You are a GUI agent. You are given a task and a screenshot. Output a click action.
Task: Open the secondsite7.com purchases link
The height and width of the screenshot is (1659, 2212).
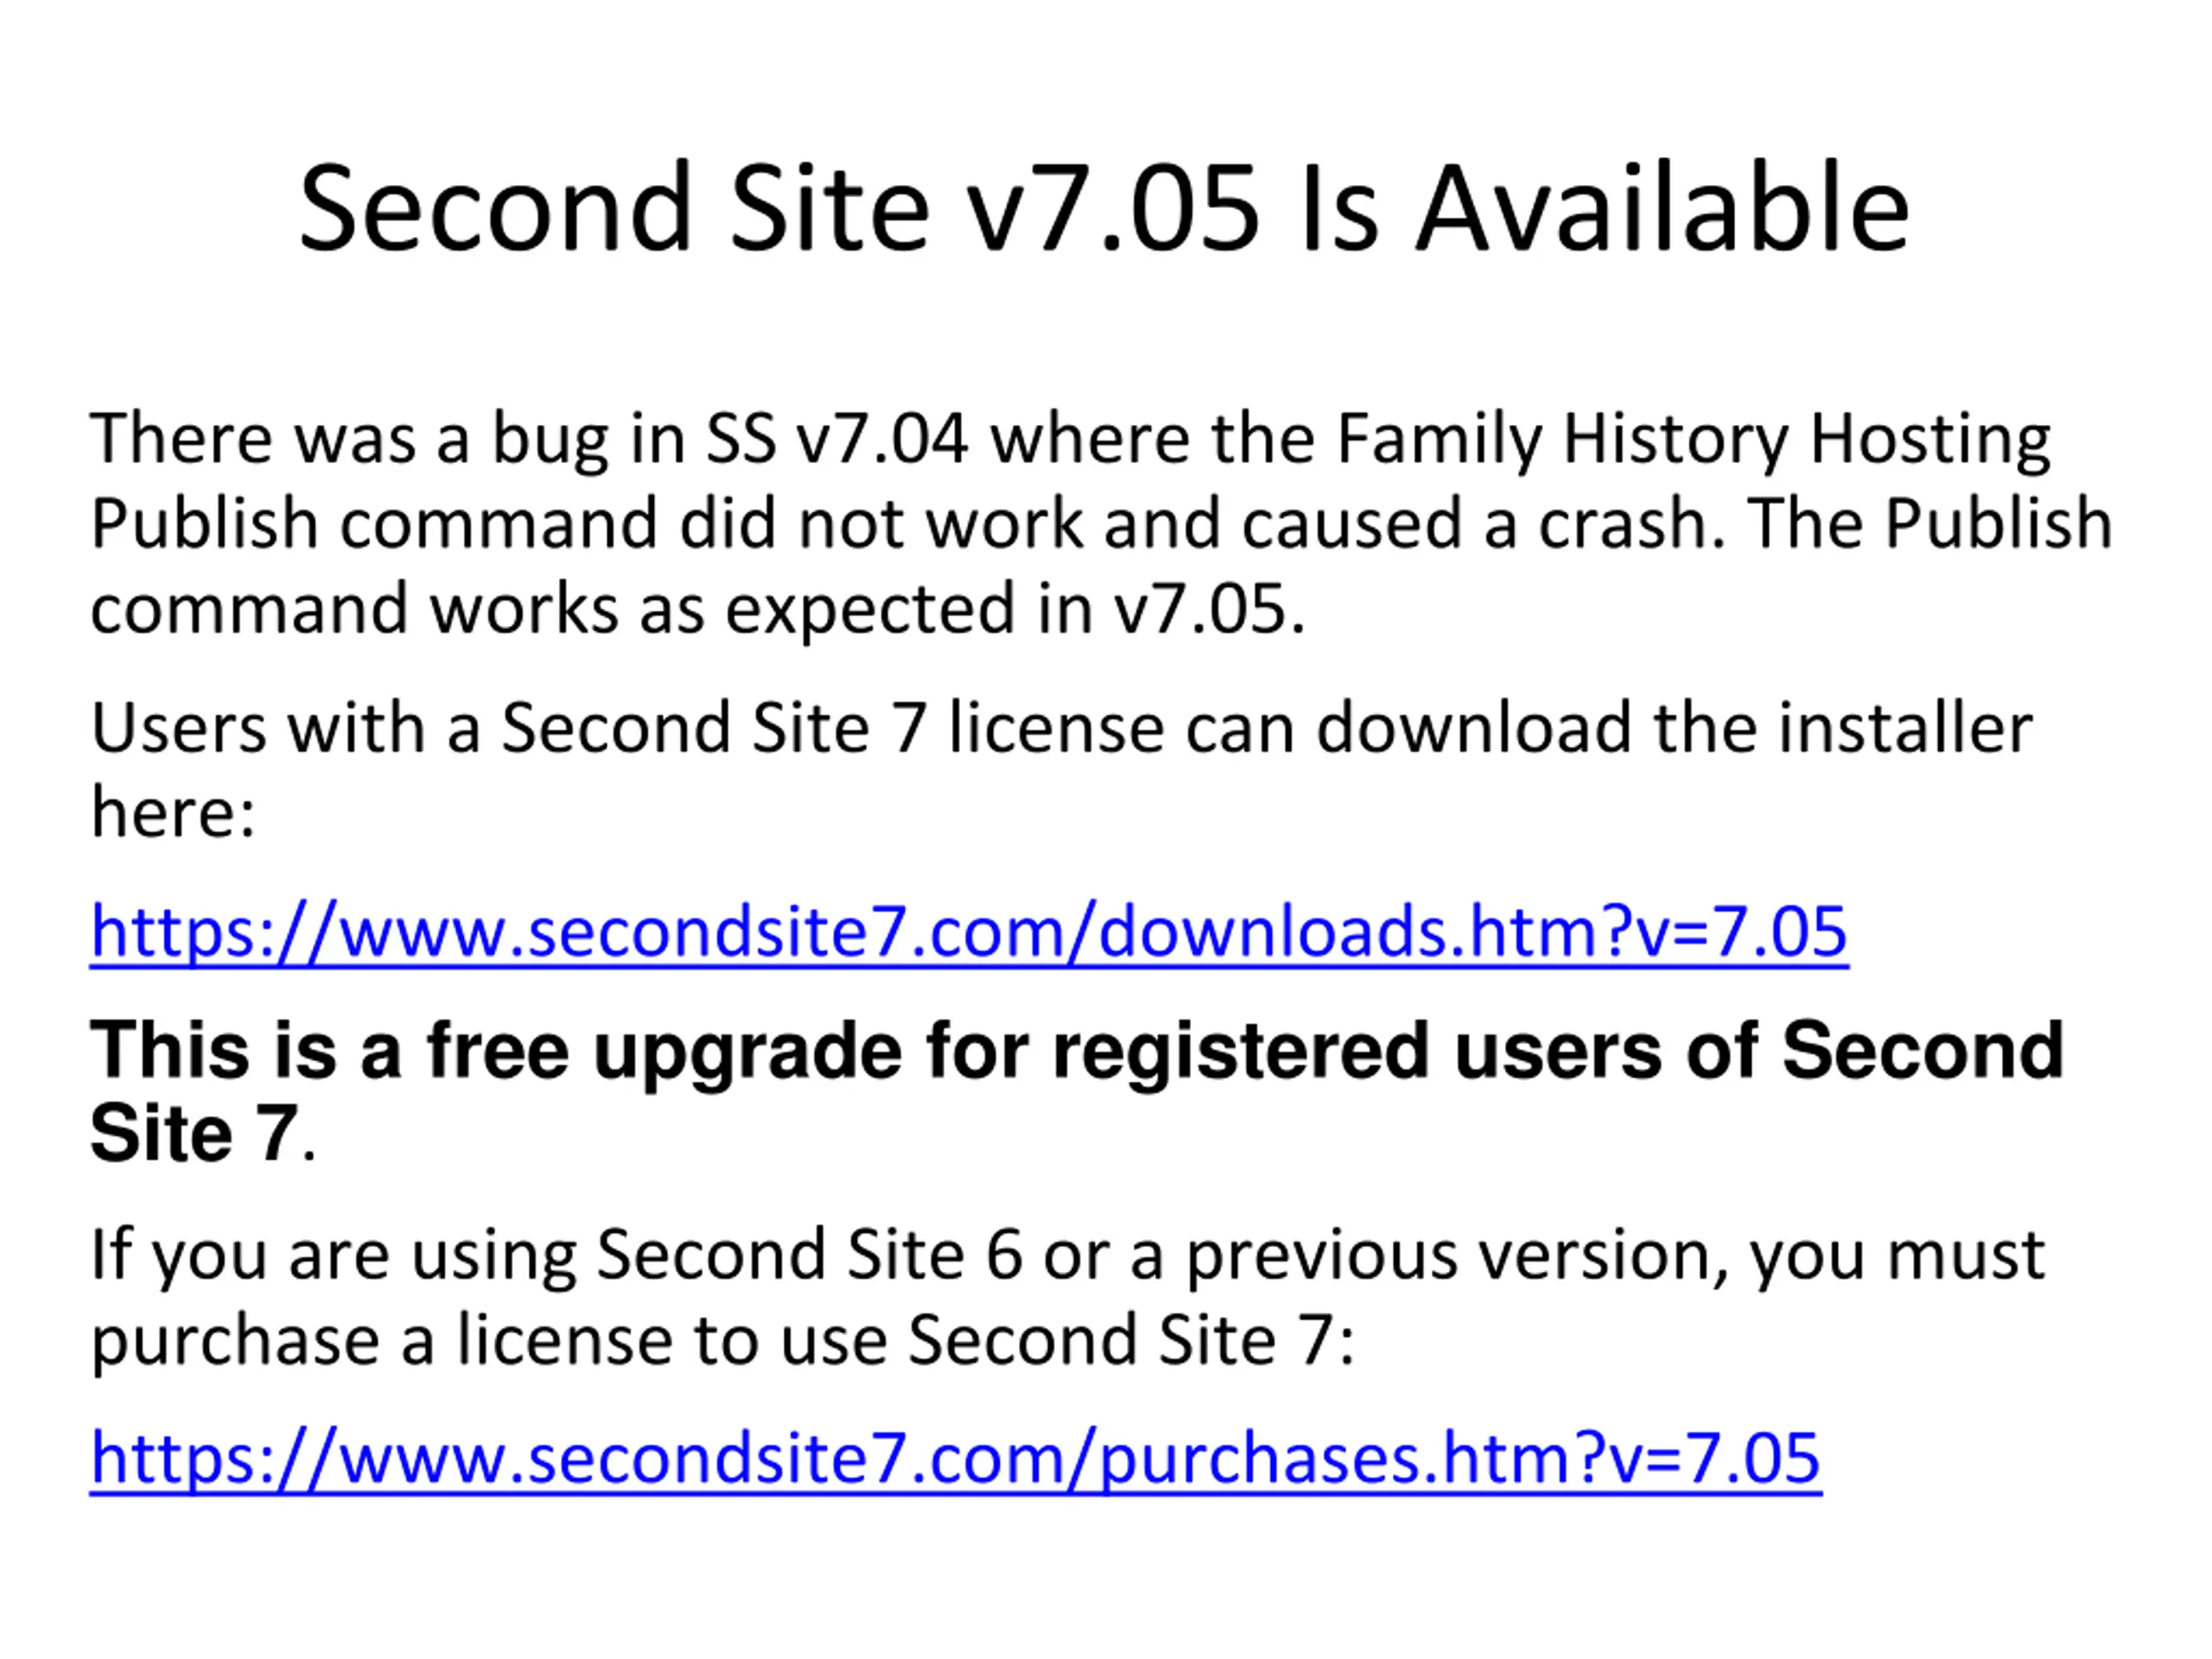[x=955, y=1458]
